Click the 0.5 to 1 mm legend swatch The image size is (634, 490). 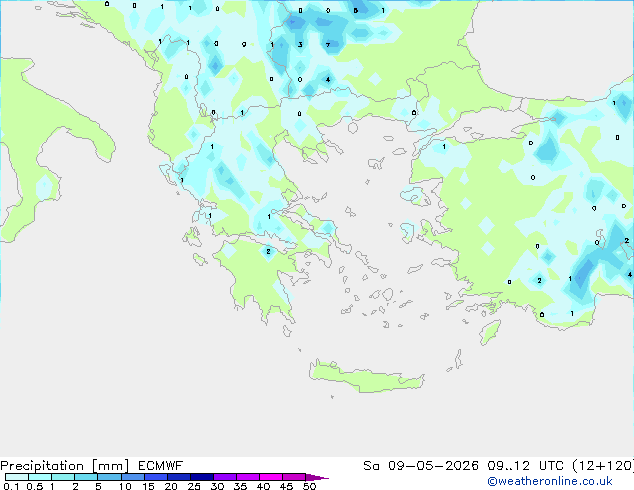[x=40, y=477]
